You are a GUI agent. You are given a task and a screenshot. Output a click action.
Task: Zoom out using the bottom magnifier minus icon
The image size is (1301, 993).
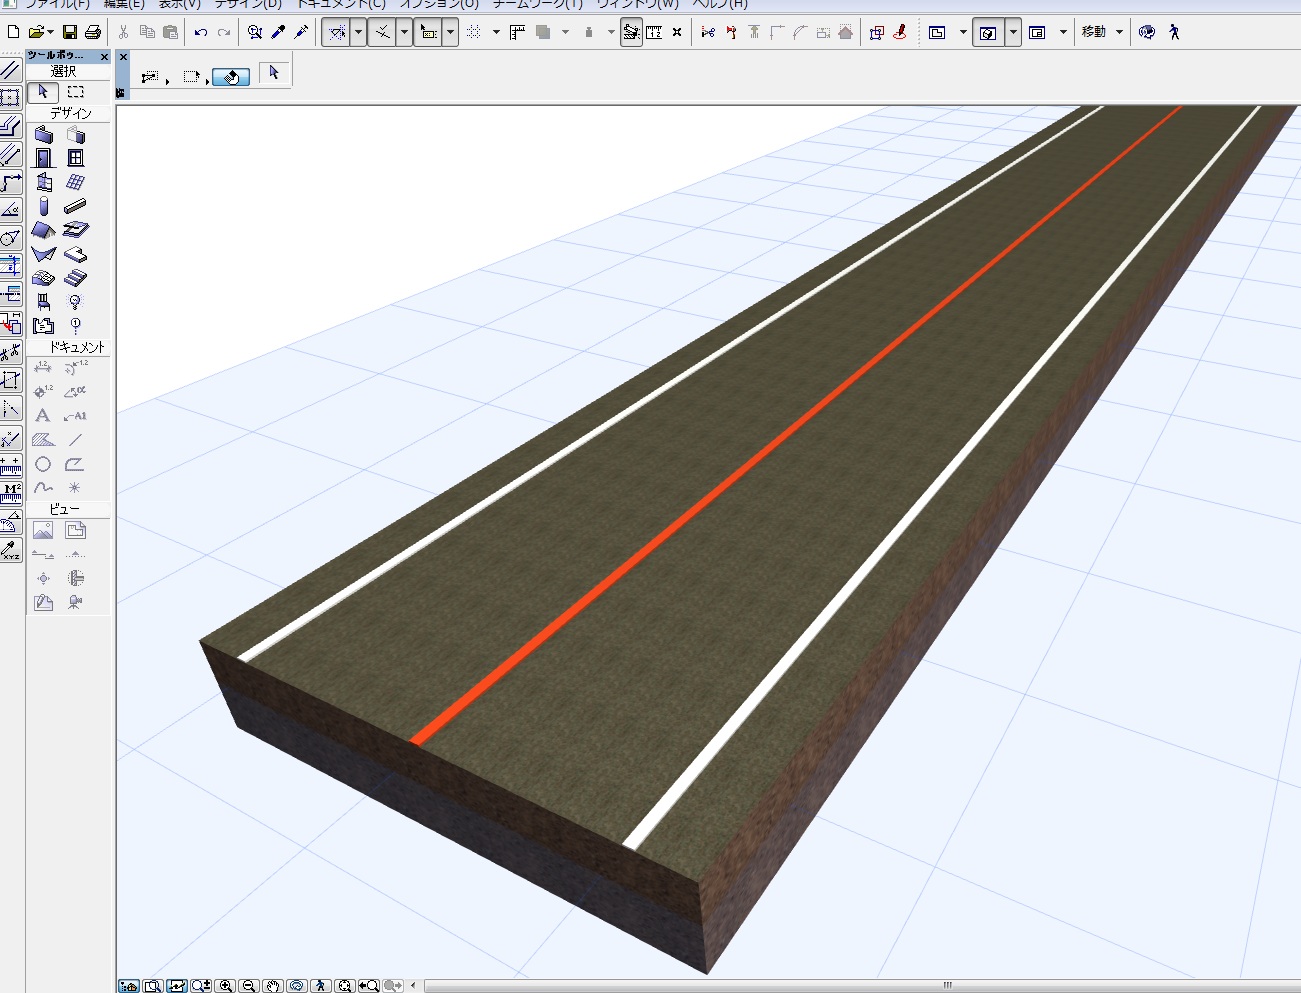(250, 986)
